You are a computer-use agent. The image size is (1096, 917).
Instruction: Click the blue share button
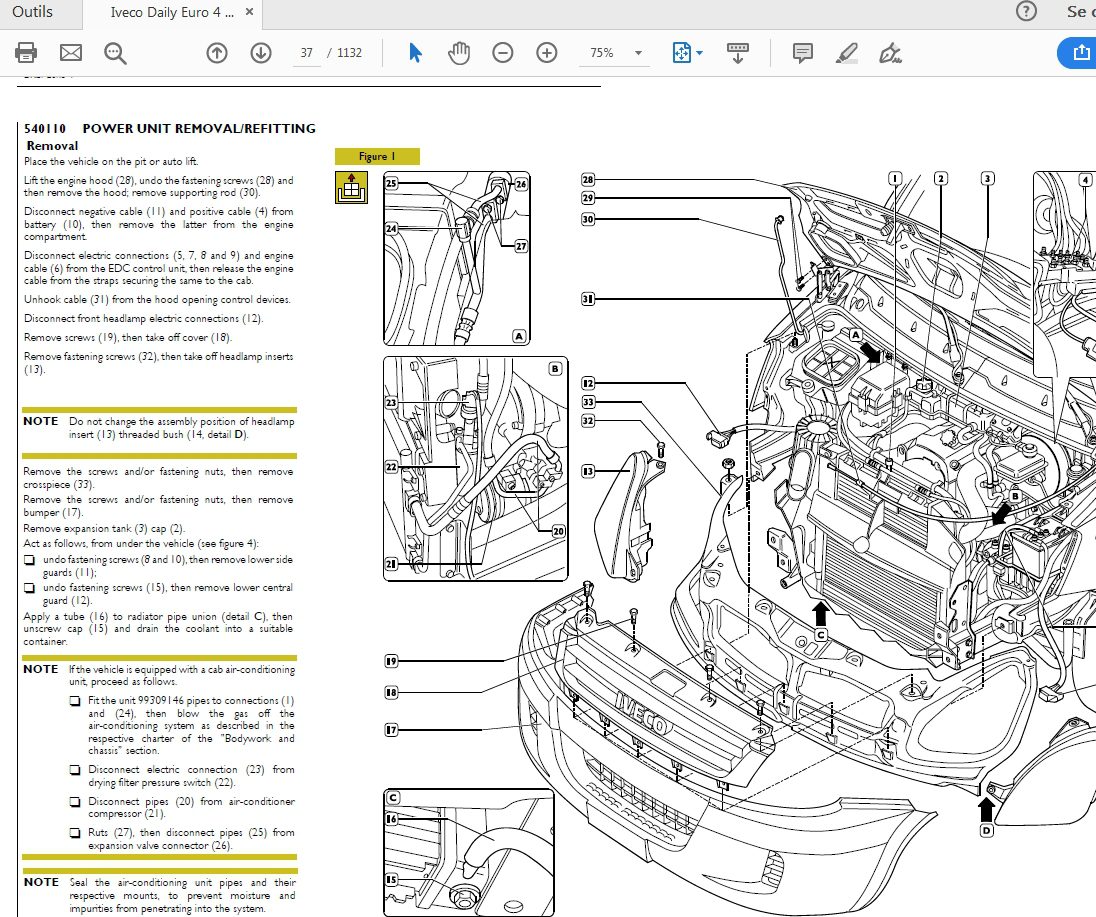pos(1077,52)
